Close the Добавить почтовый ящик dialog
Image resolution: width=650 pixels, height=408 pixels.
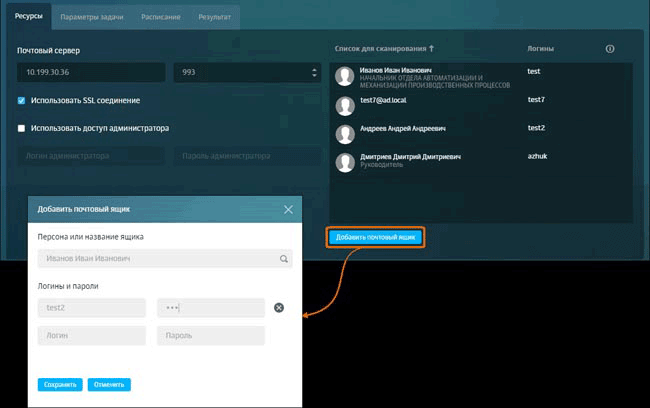(288, 209)
